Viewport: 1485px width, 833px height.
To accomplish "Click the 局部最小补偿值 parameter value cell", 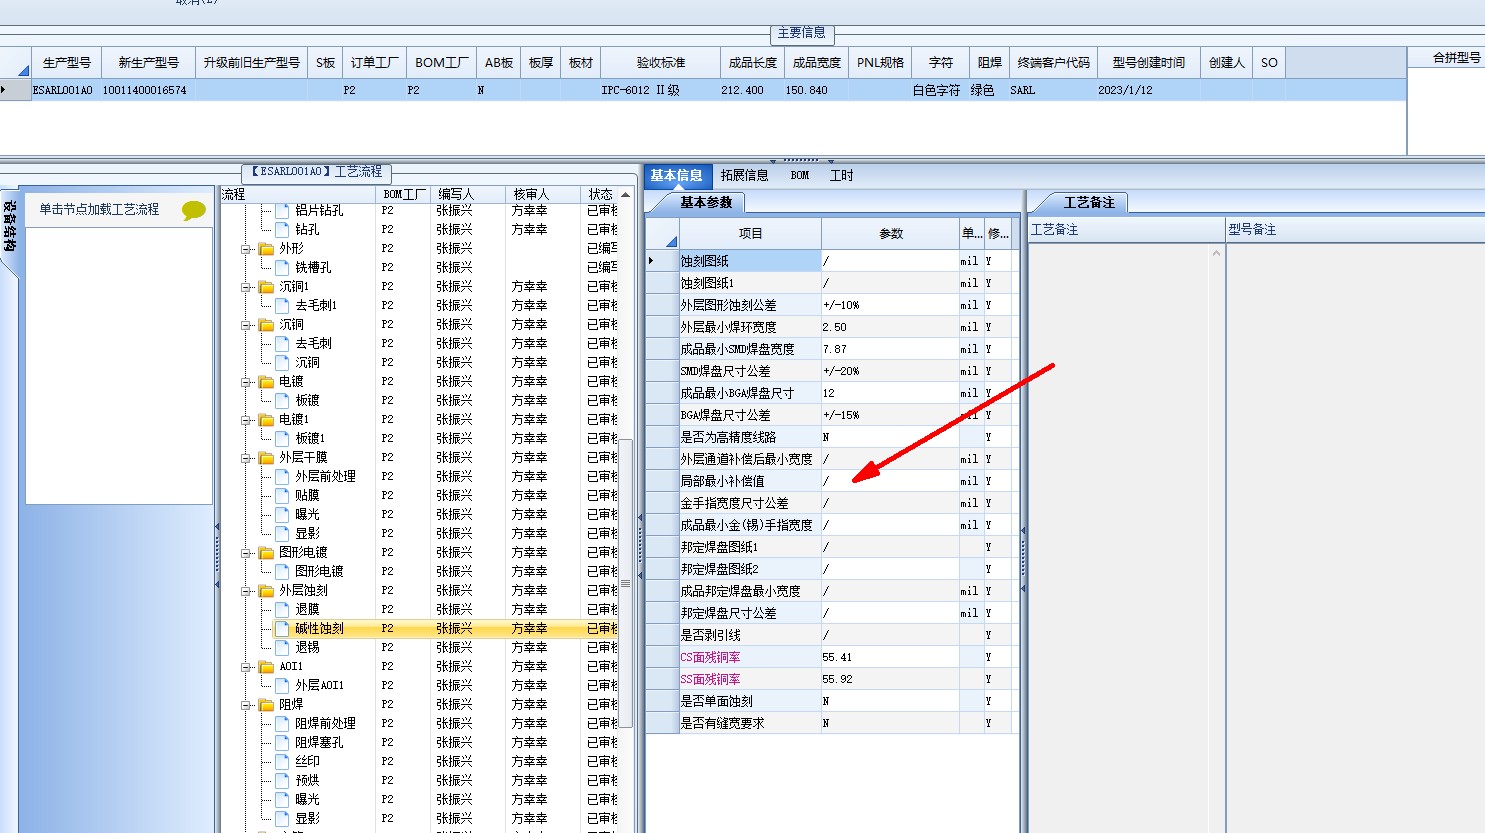I will point(890,481).
